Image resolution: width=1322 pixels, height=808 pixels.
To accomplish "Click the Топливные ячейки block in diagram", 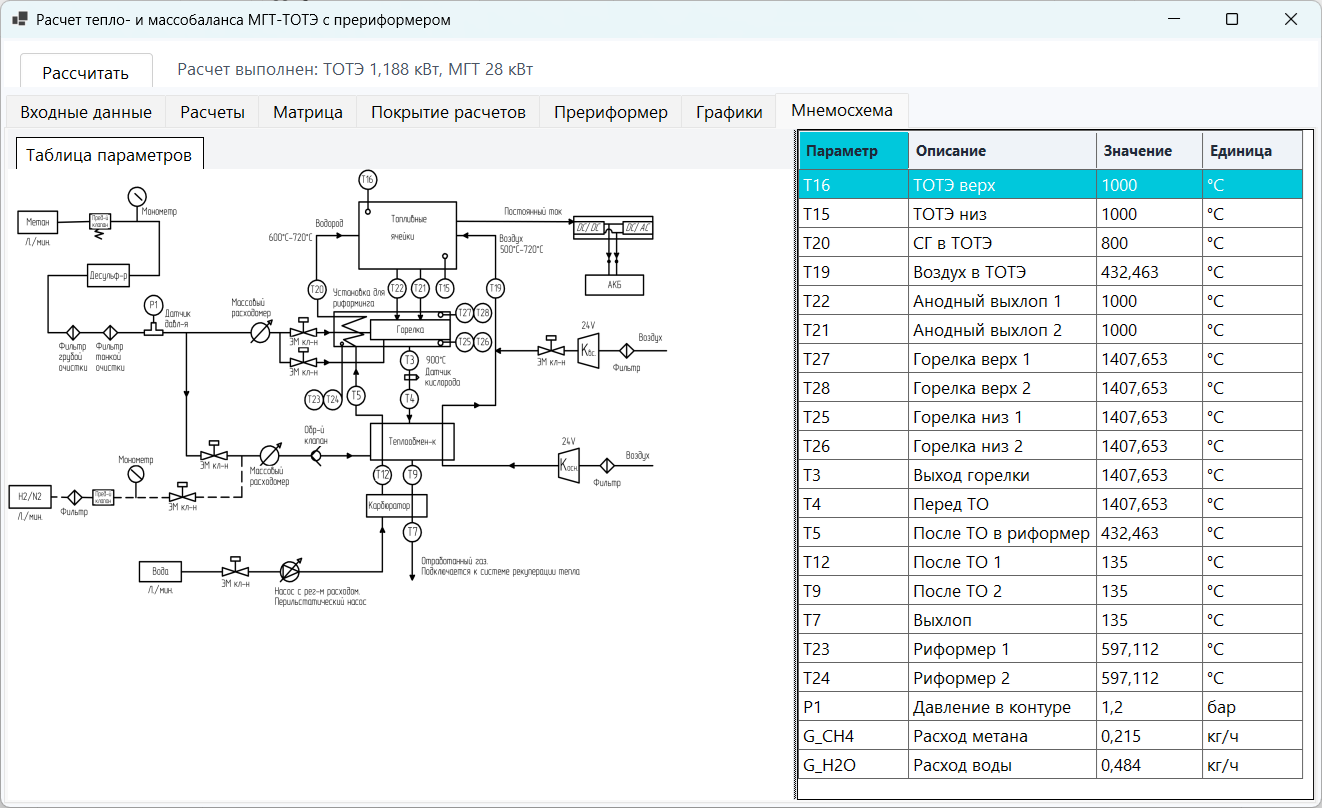I will point(407,235).
